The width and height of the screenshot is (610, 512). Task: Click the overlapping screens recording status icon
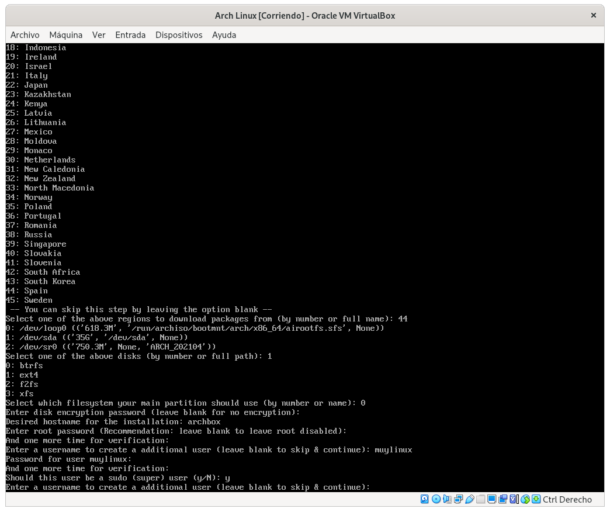503,499
